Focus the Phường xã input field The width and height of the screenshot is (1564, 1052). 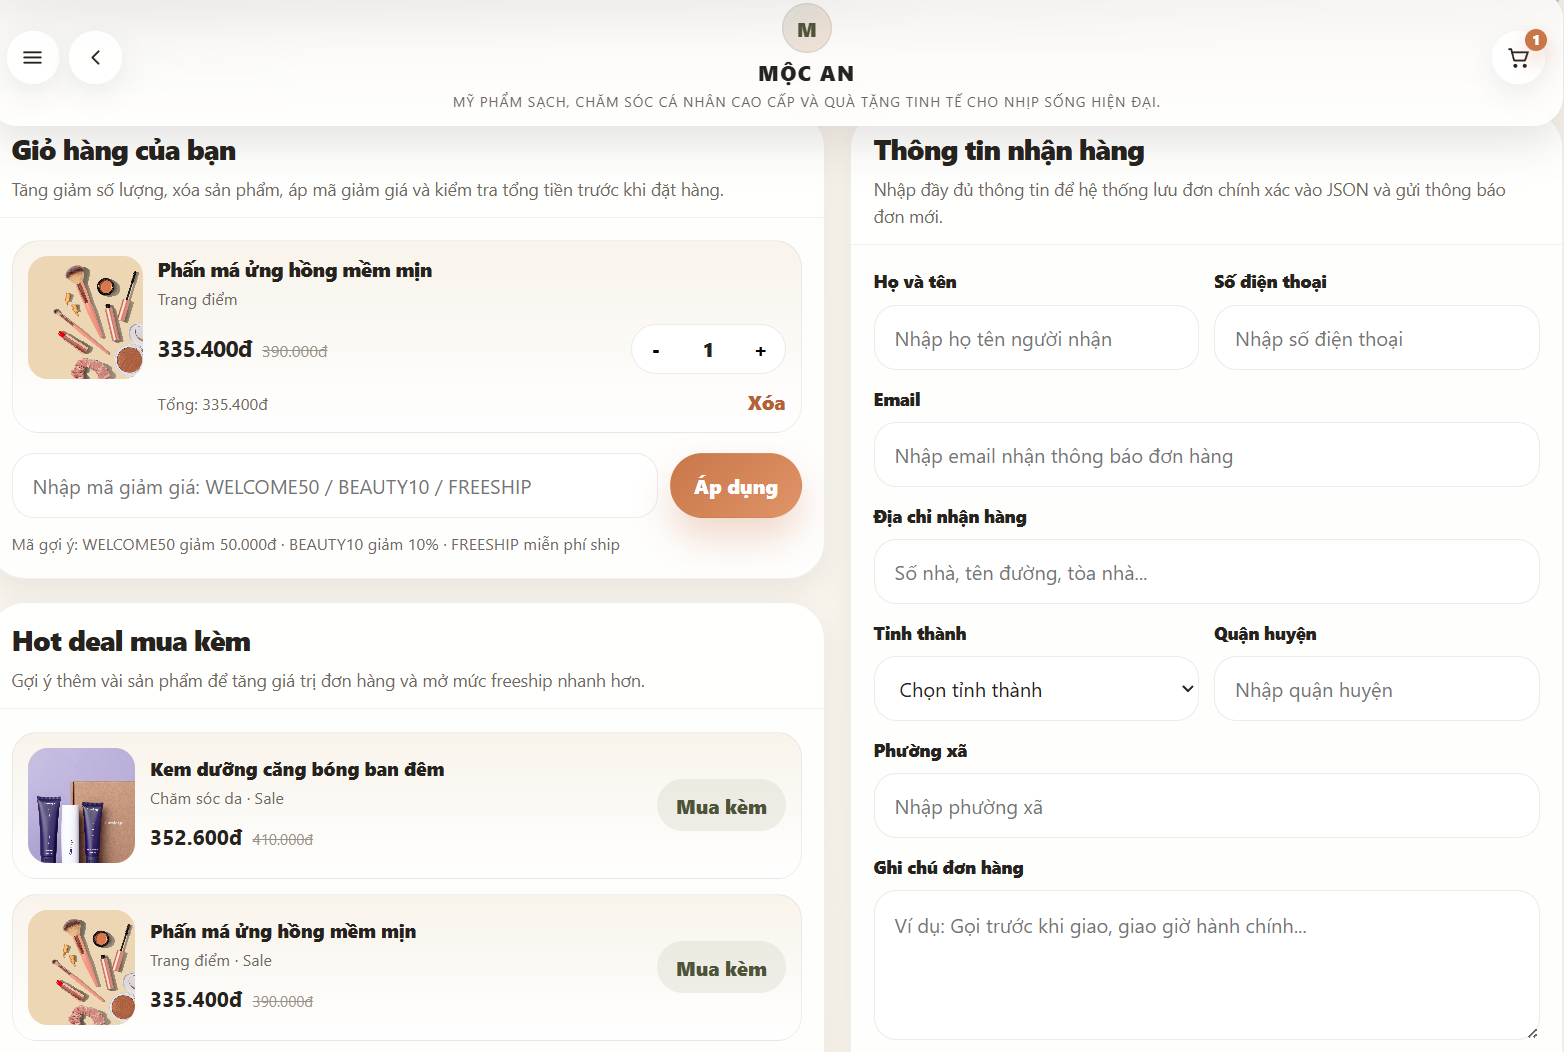(x=1206, y=806)
